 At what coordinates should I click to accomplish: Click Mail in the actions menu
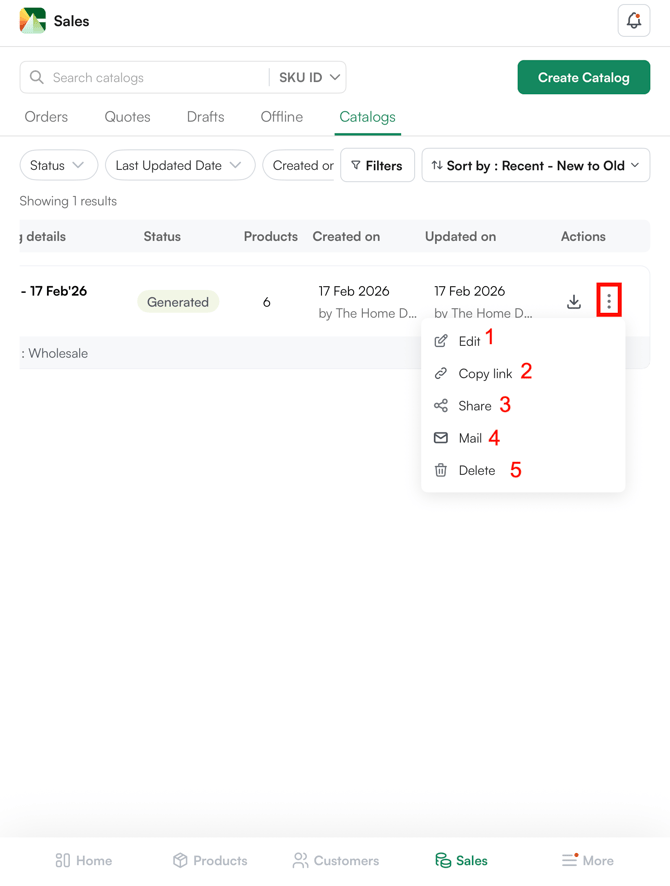(x=469, y=437)
